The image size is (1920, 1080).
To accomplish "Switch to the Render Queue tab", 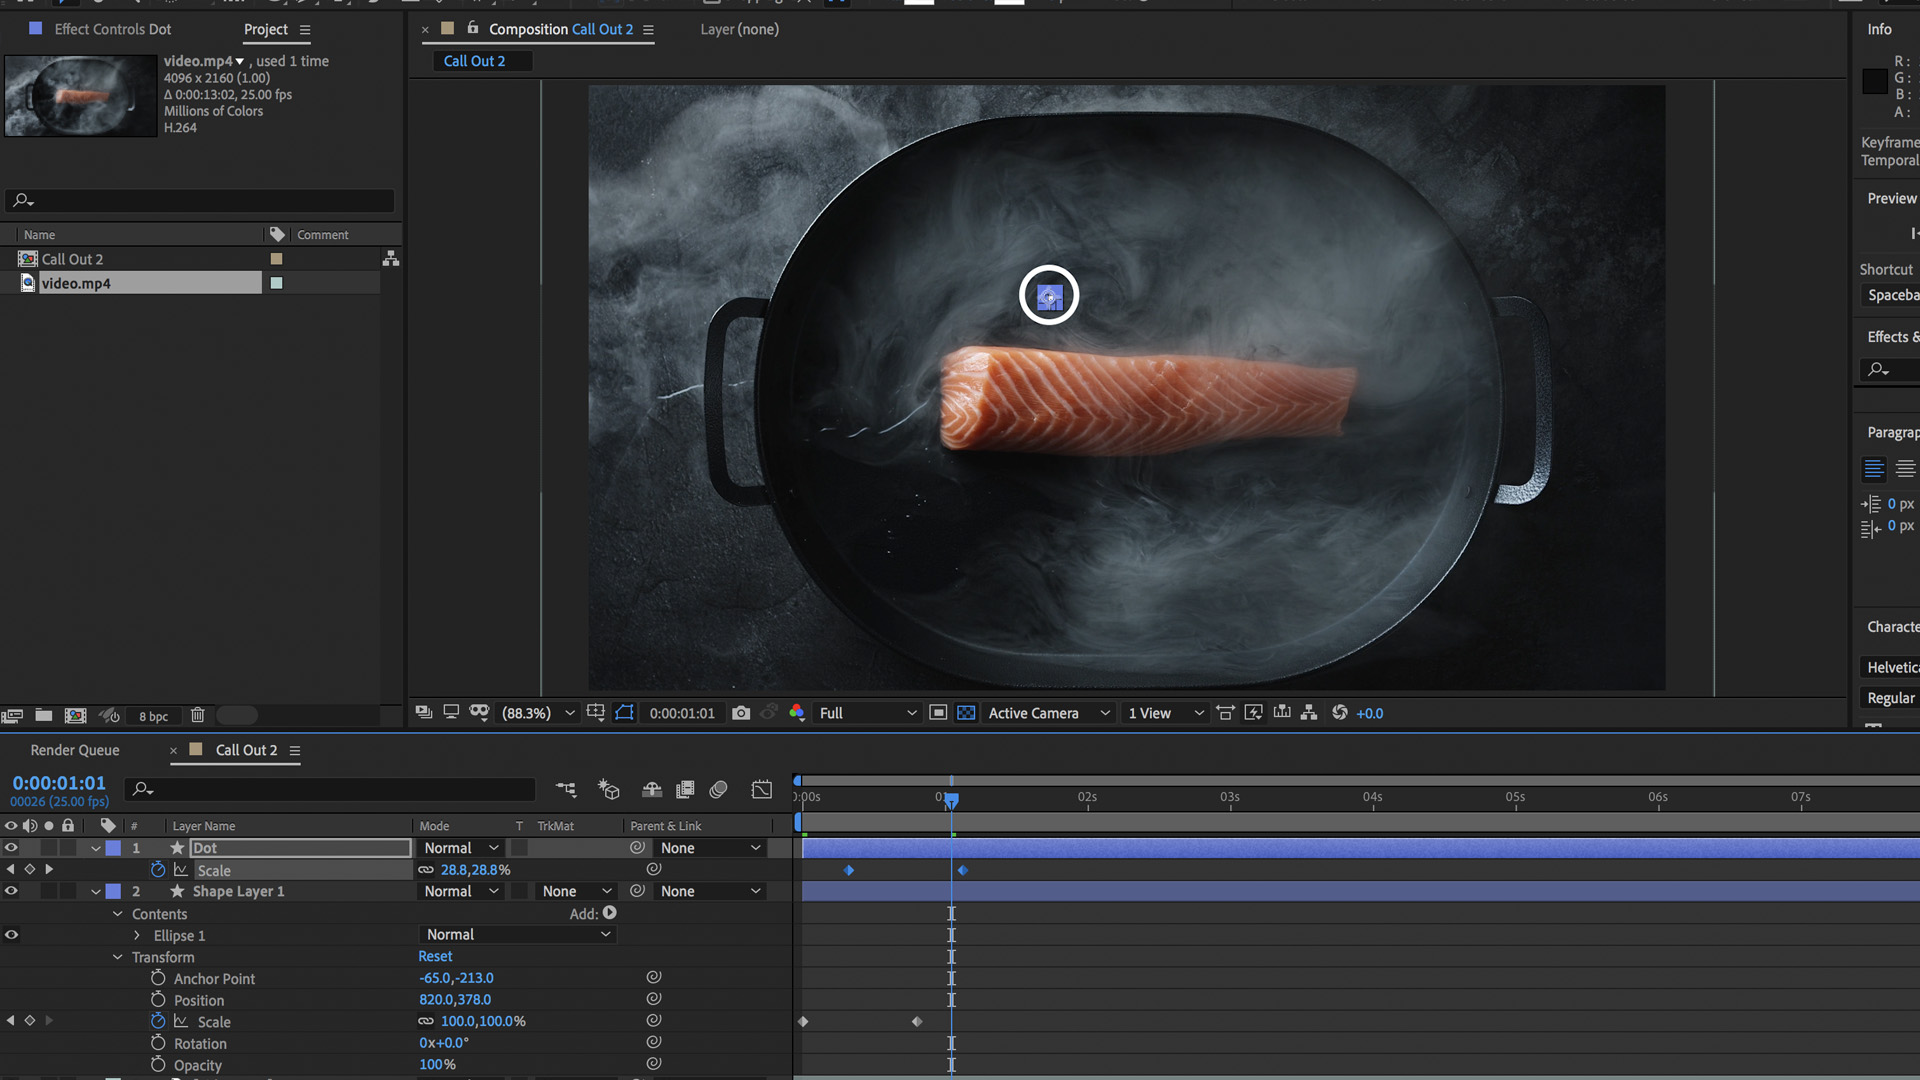I will click(x=74, y=750).
